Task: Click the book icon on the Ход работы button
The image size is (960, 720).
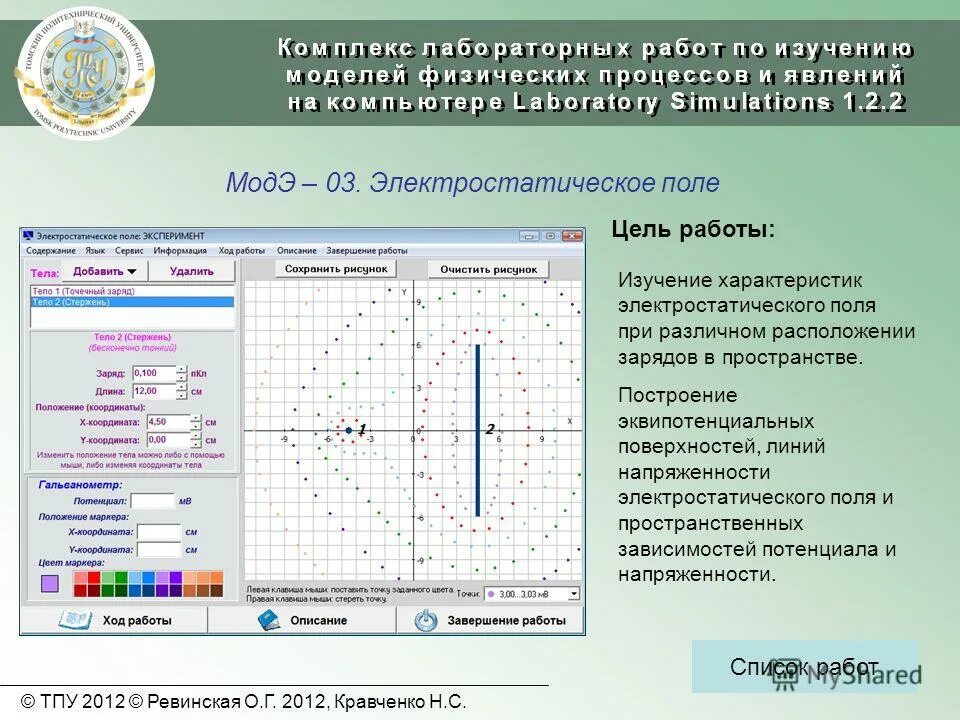Action: tap(75, 620)
